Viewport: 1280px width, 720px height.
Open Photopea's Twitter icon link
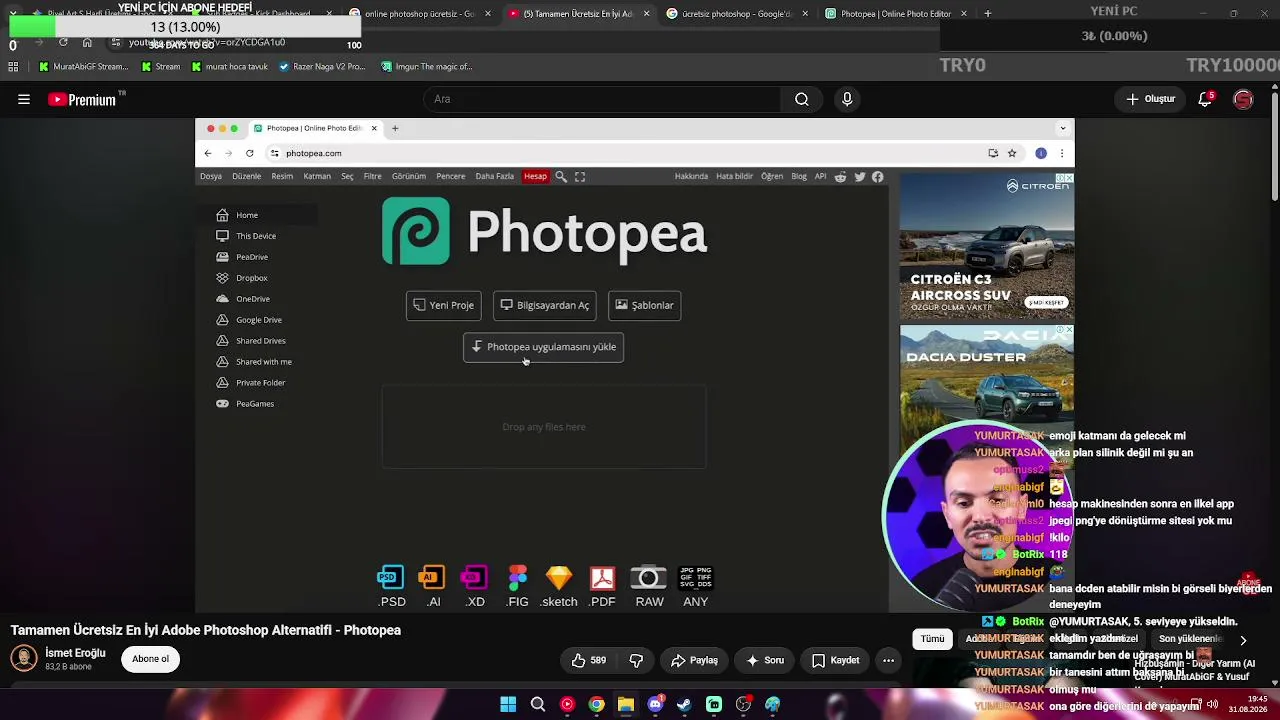tap(859, 177)
